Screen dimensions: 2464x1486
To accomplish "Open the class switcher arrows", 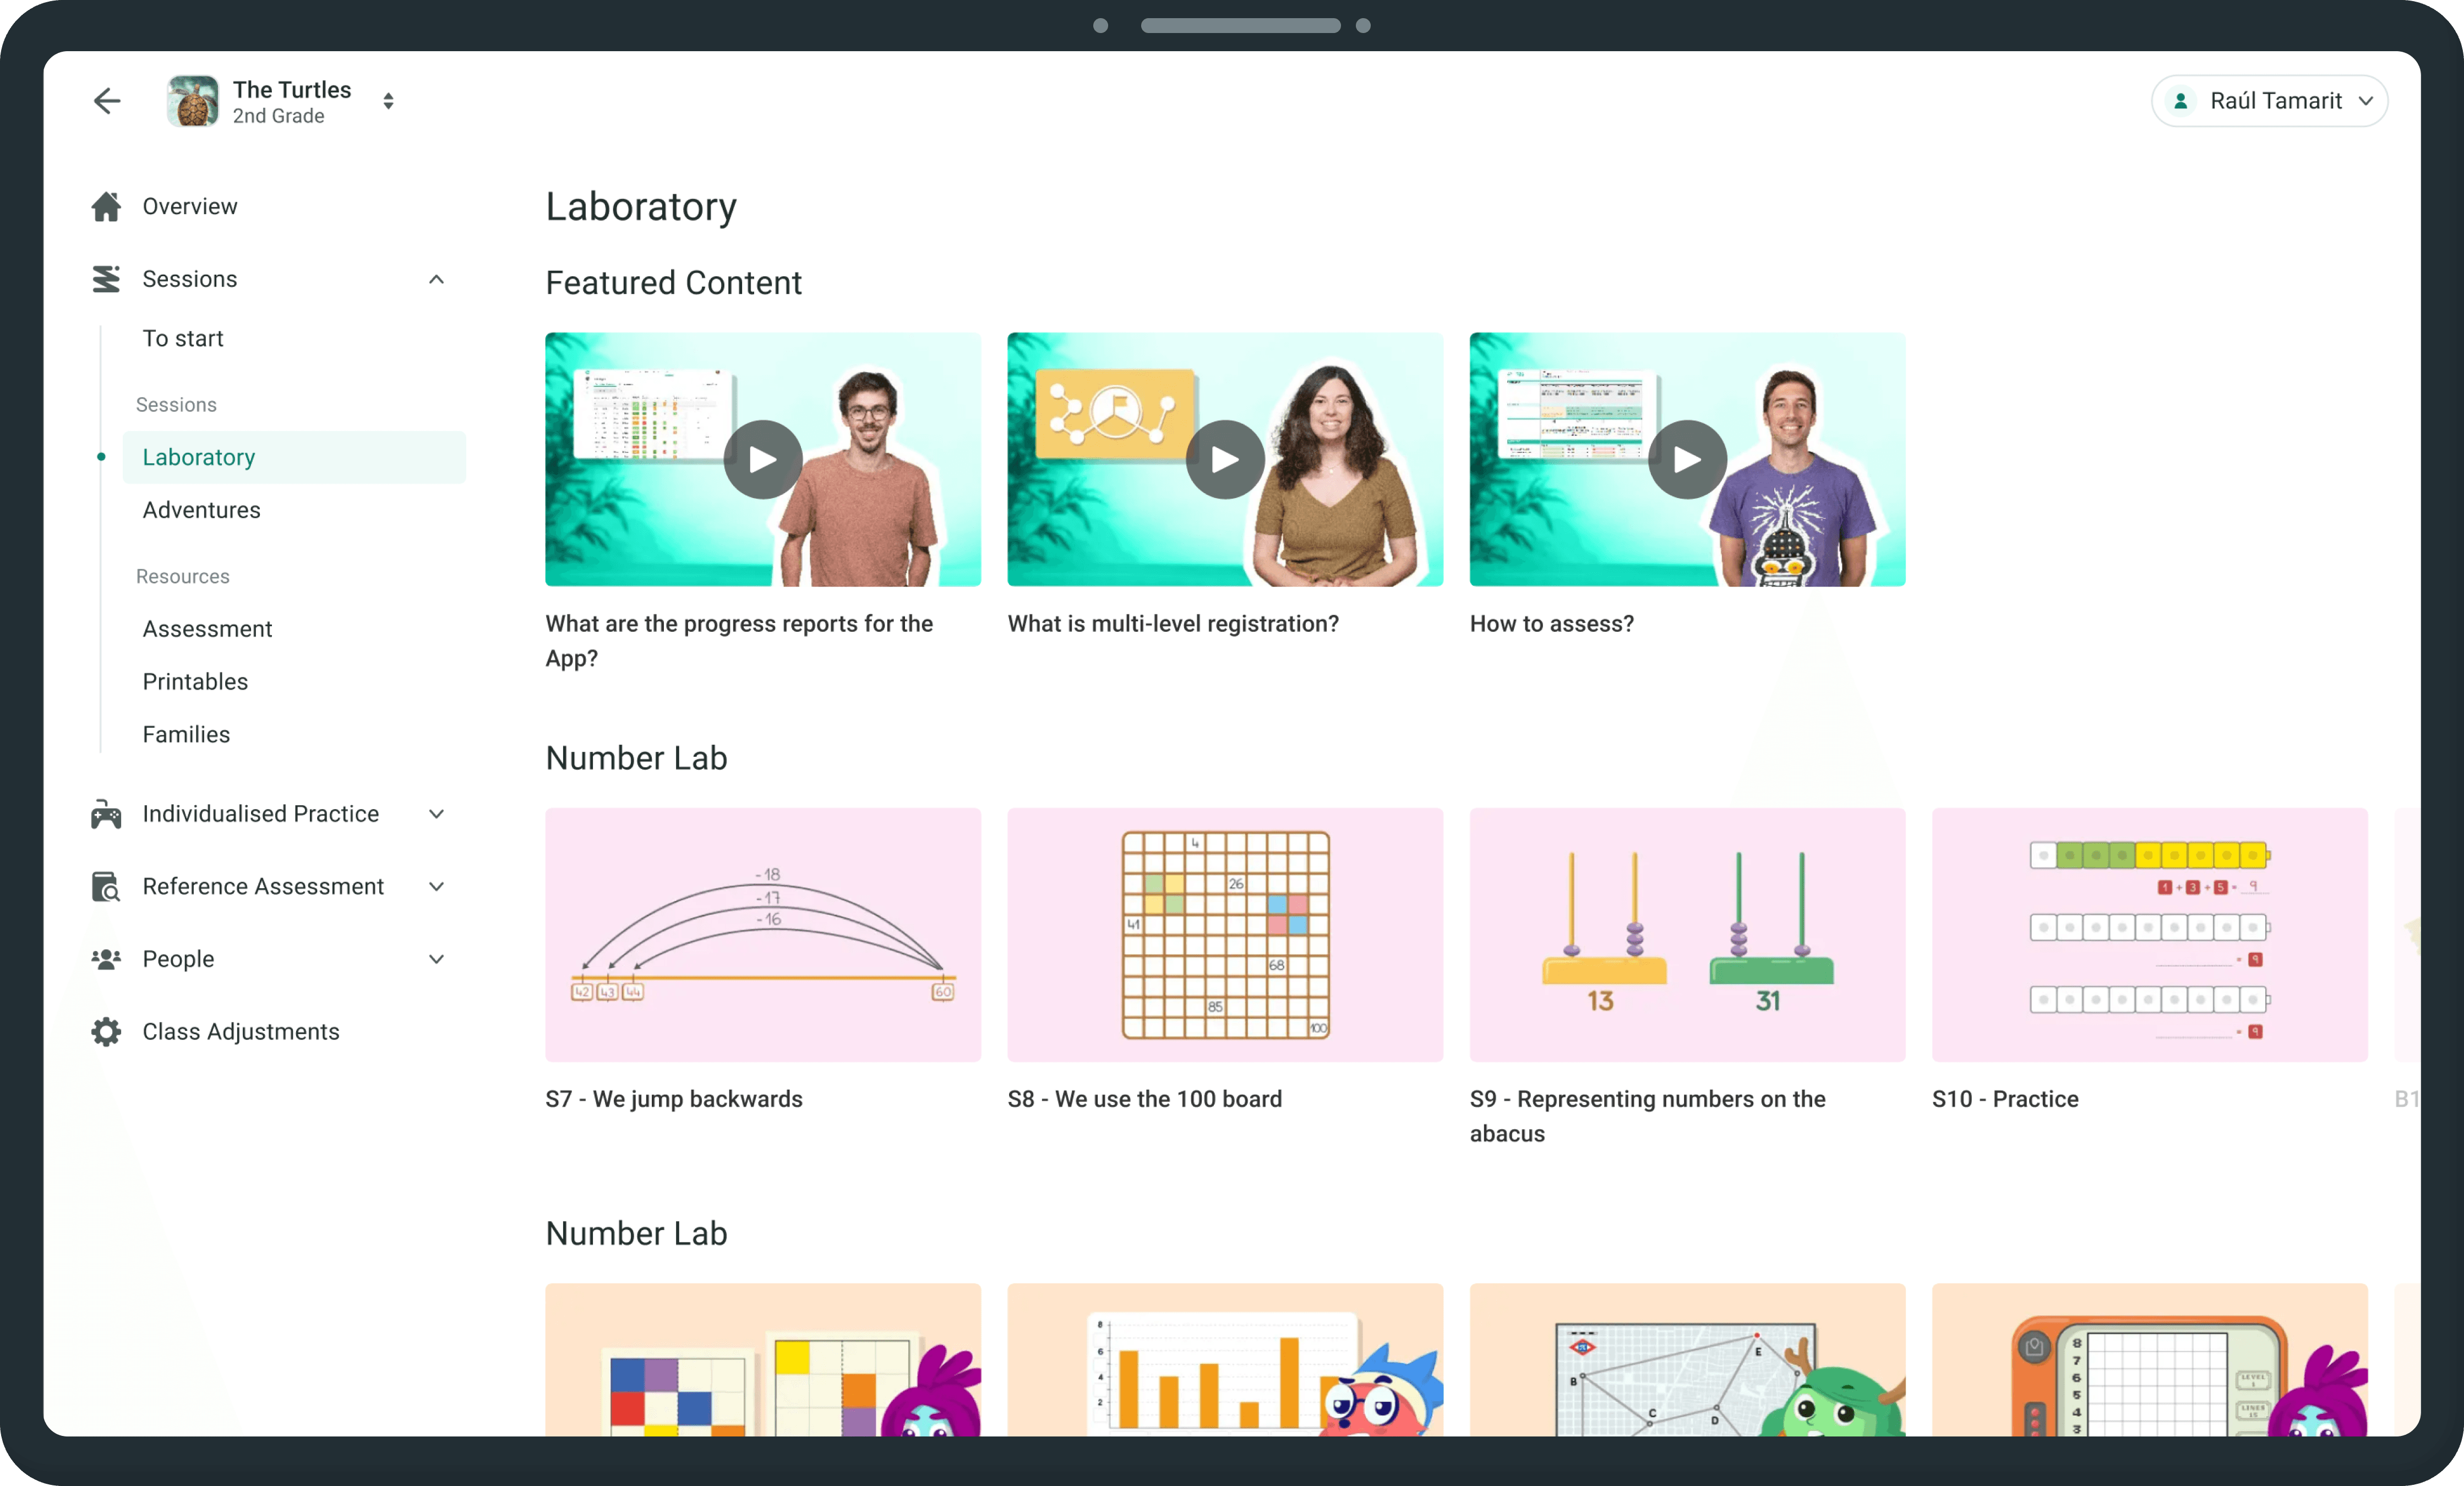I will [x=388, y=101].
